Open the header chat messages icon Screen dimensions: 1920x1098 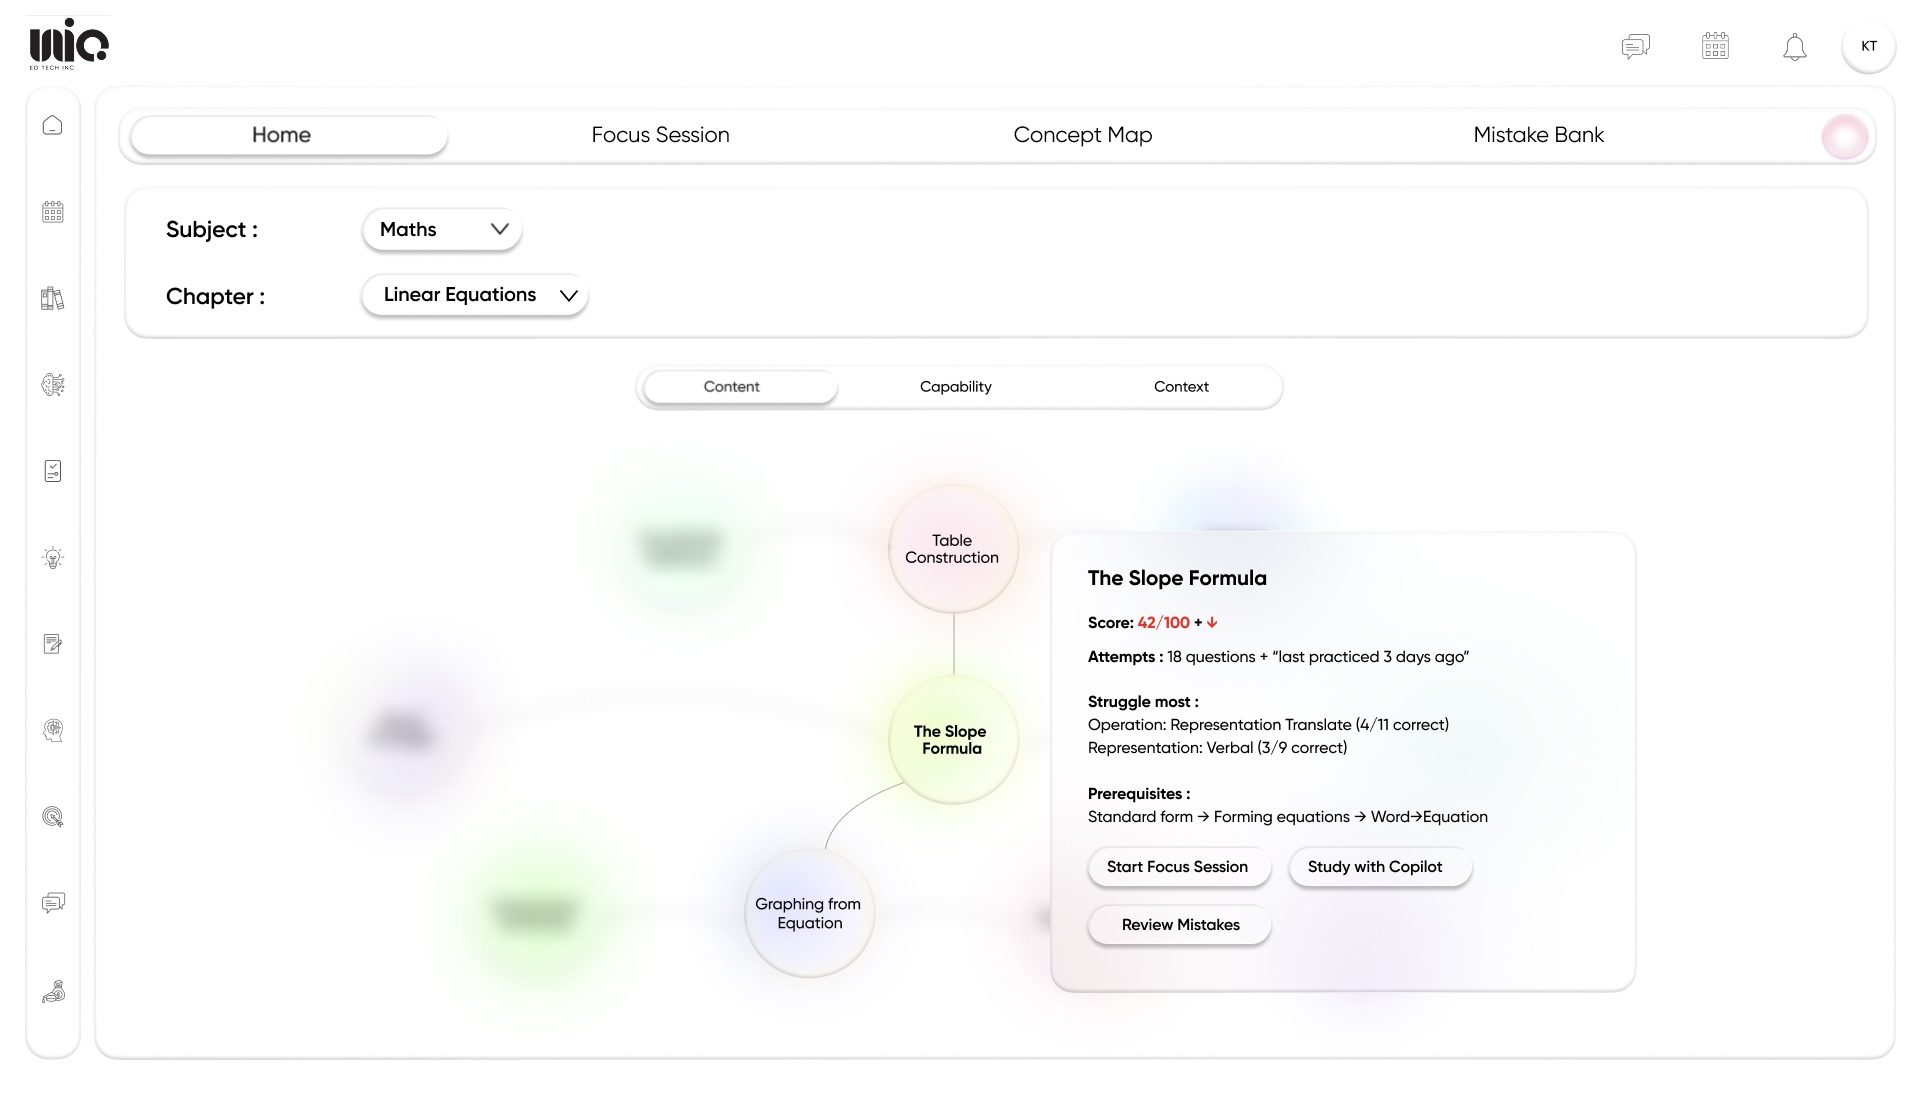click(1636, 47)
